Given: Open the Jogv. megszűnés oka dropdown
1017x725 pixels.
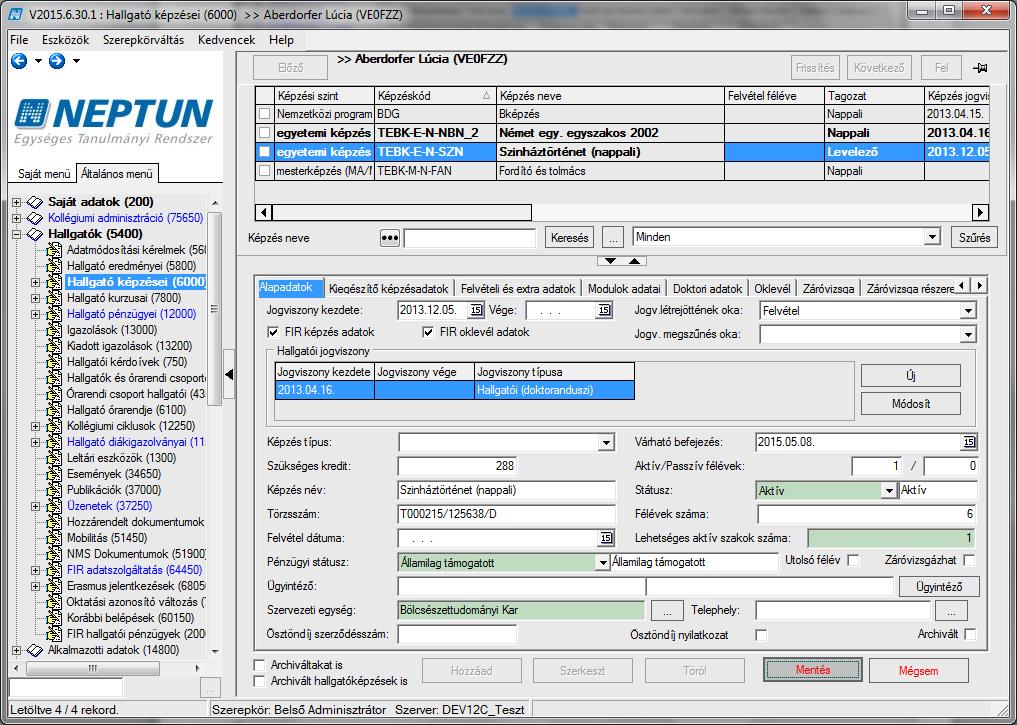Looking at the screenshot, I should click(968, 335).
